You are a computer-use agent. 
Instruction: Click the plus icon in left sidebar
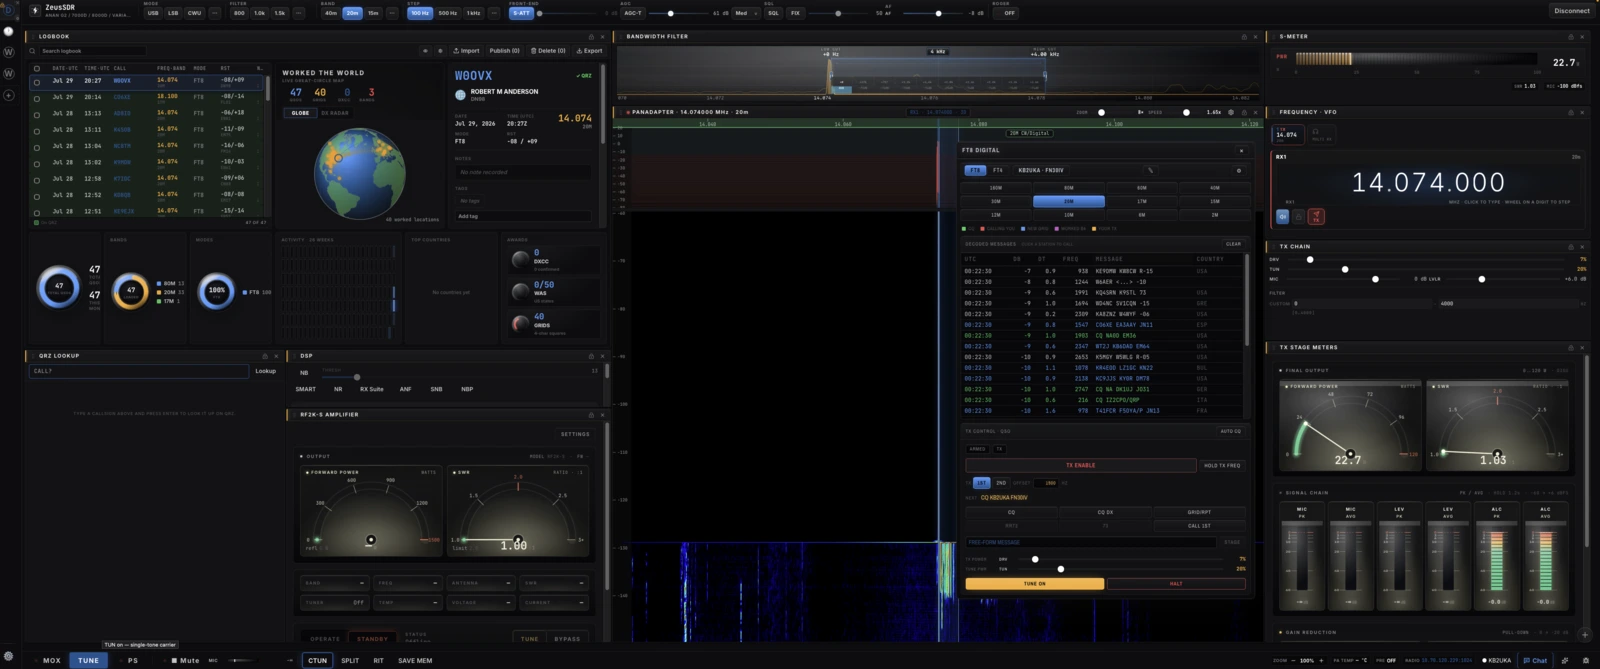[9, 95]
